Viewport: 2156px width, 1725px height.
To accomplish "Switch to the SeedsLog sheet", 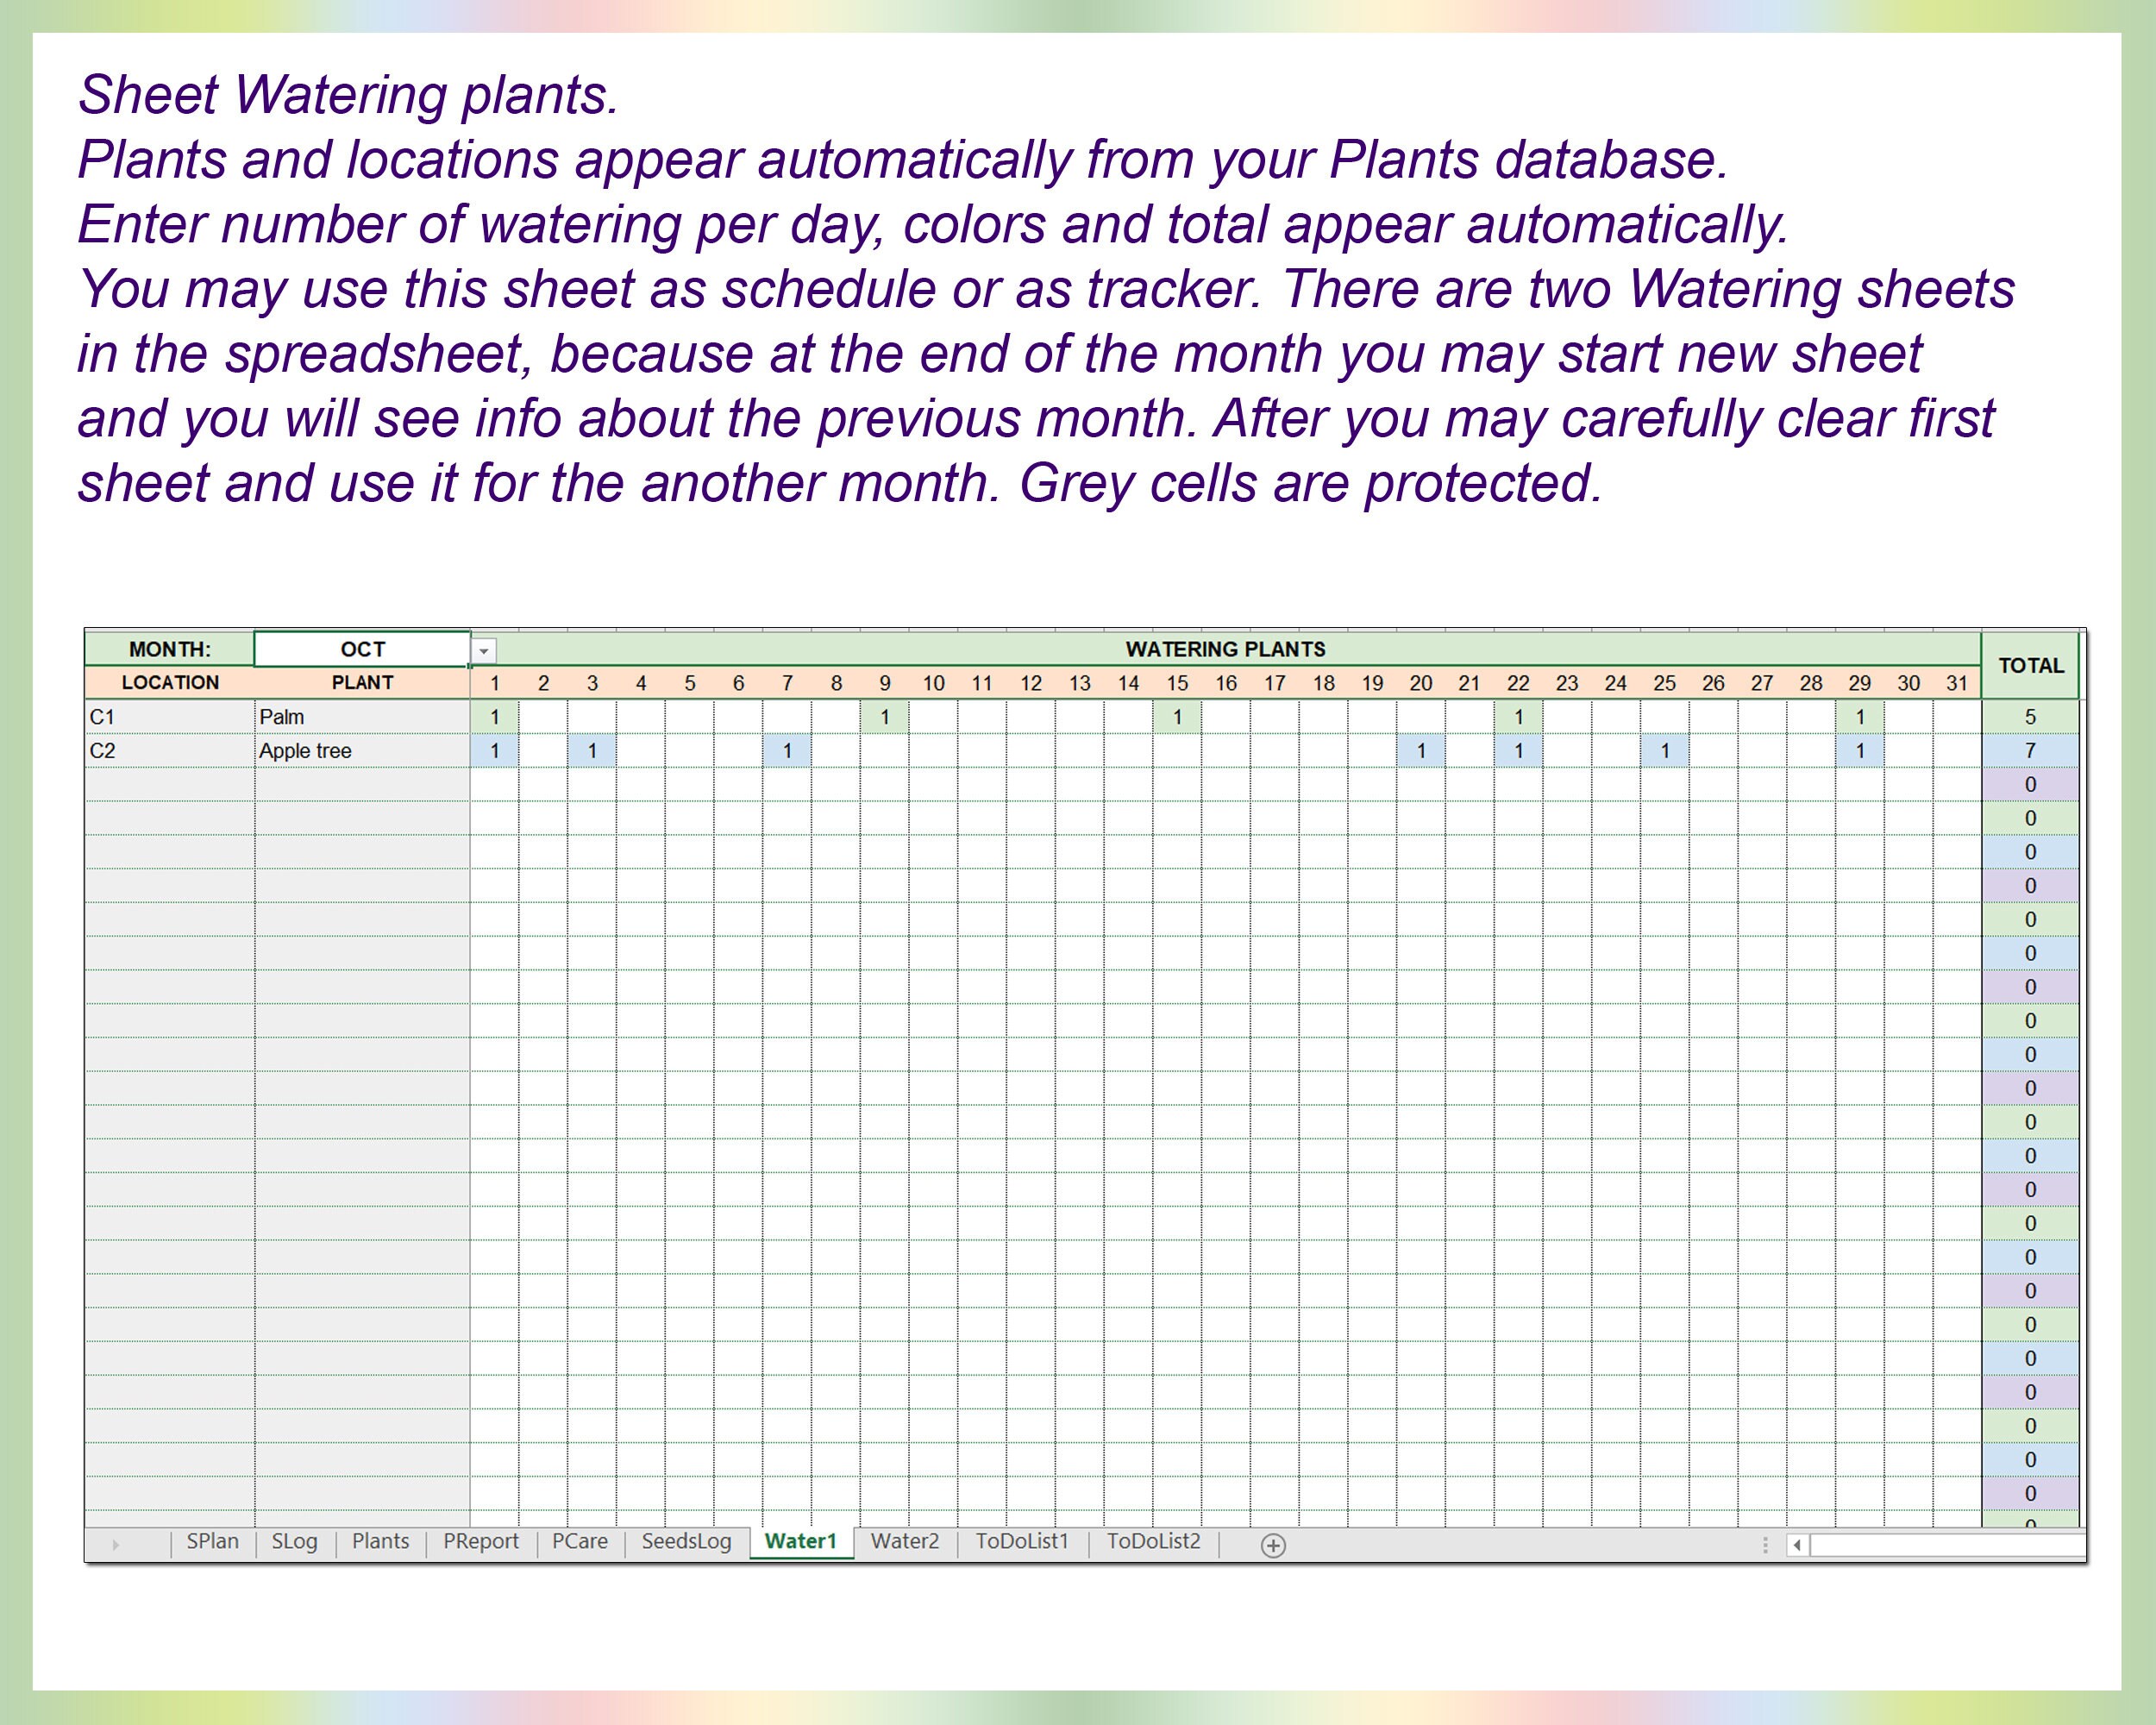I will click(x=686, y=1543).
